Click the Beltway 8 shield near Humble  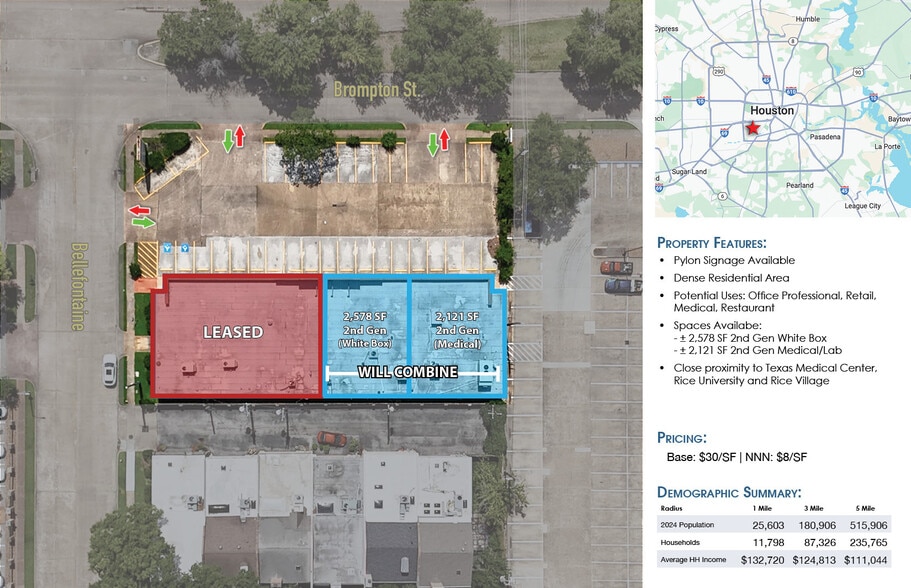point(792,41)
